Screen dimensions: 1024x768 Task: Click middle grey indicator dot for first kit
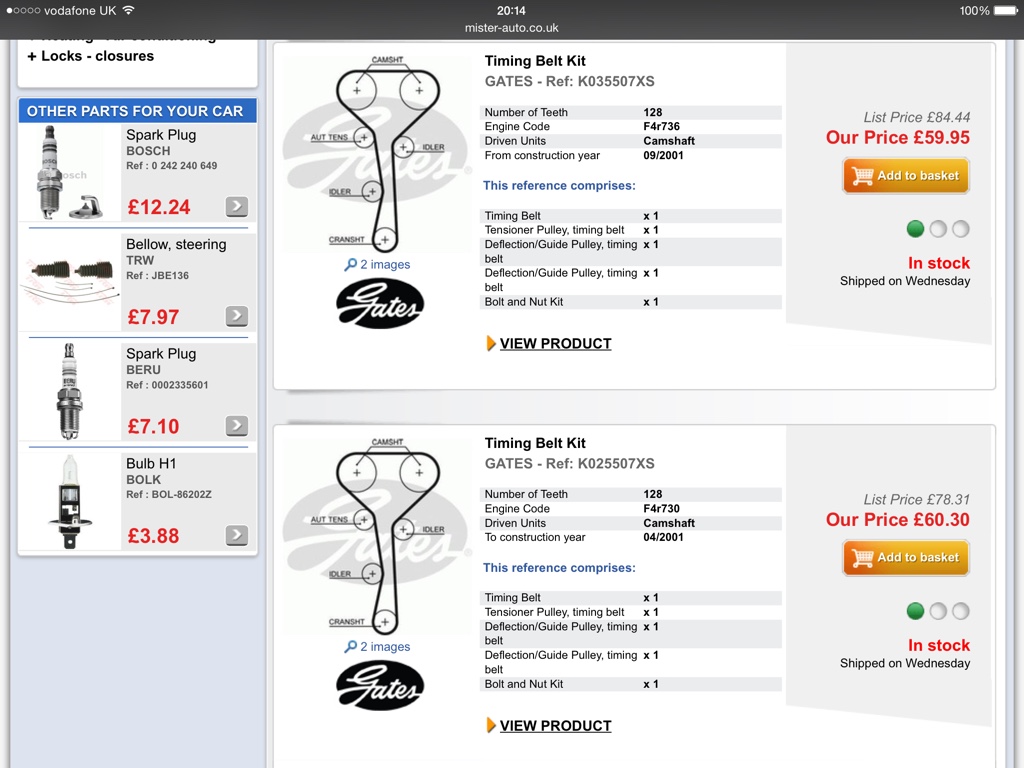click(938, 229)
